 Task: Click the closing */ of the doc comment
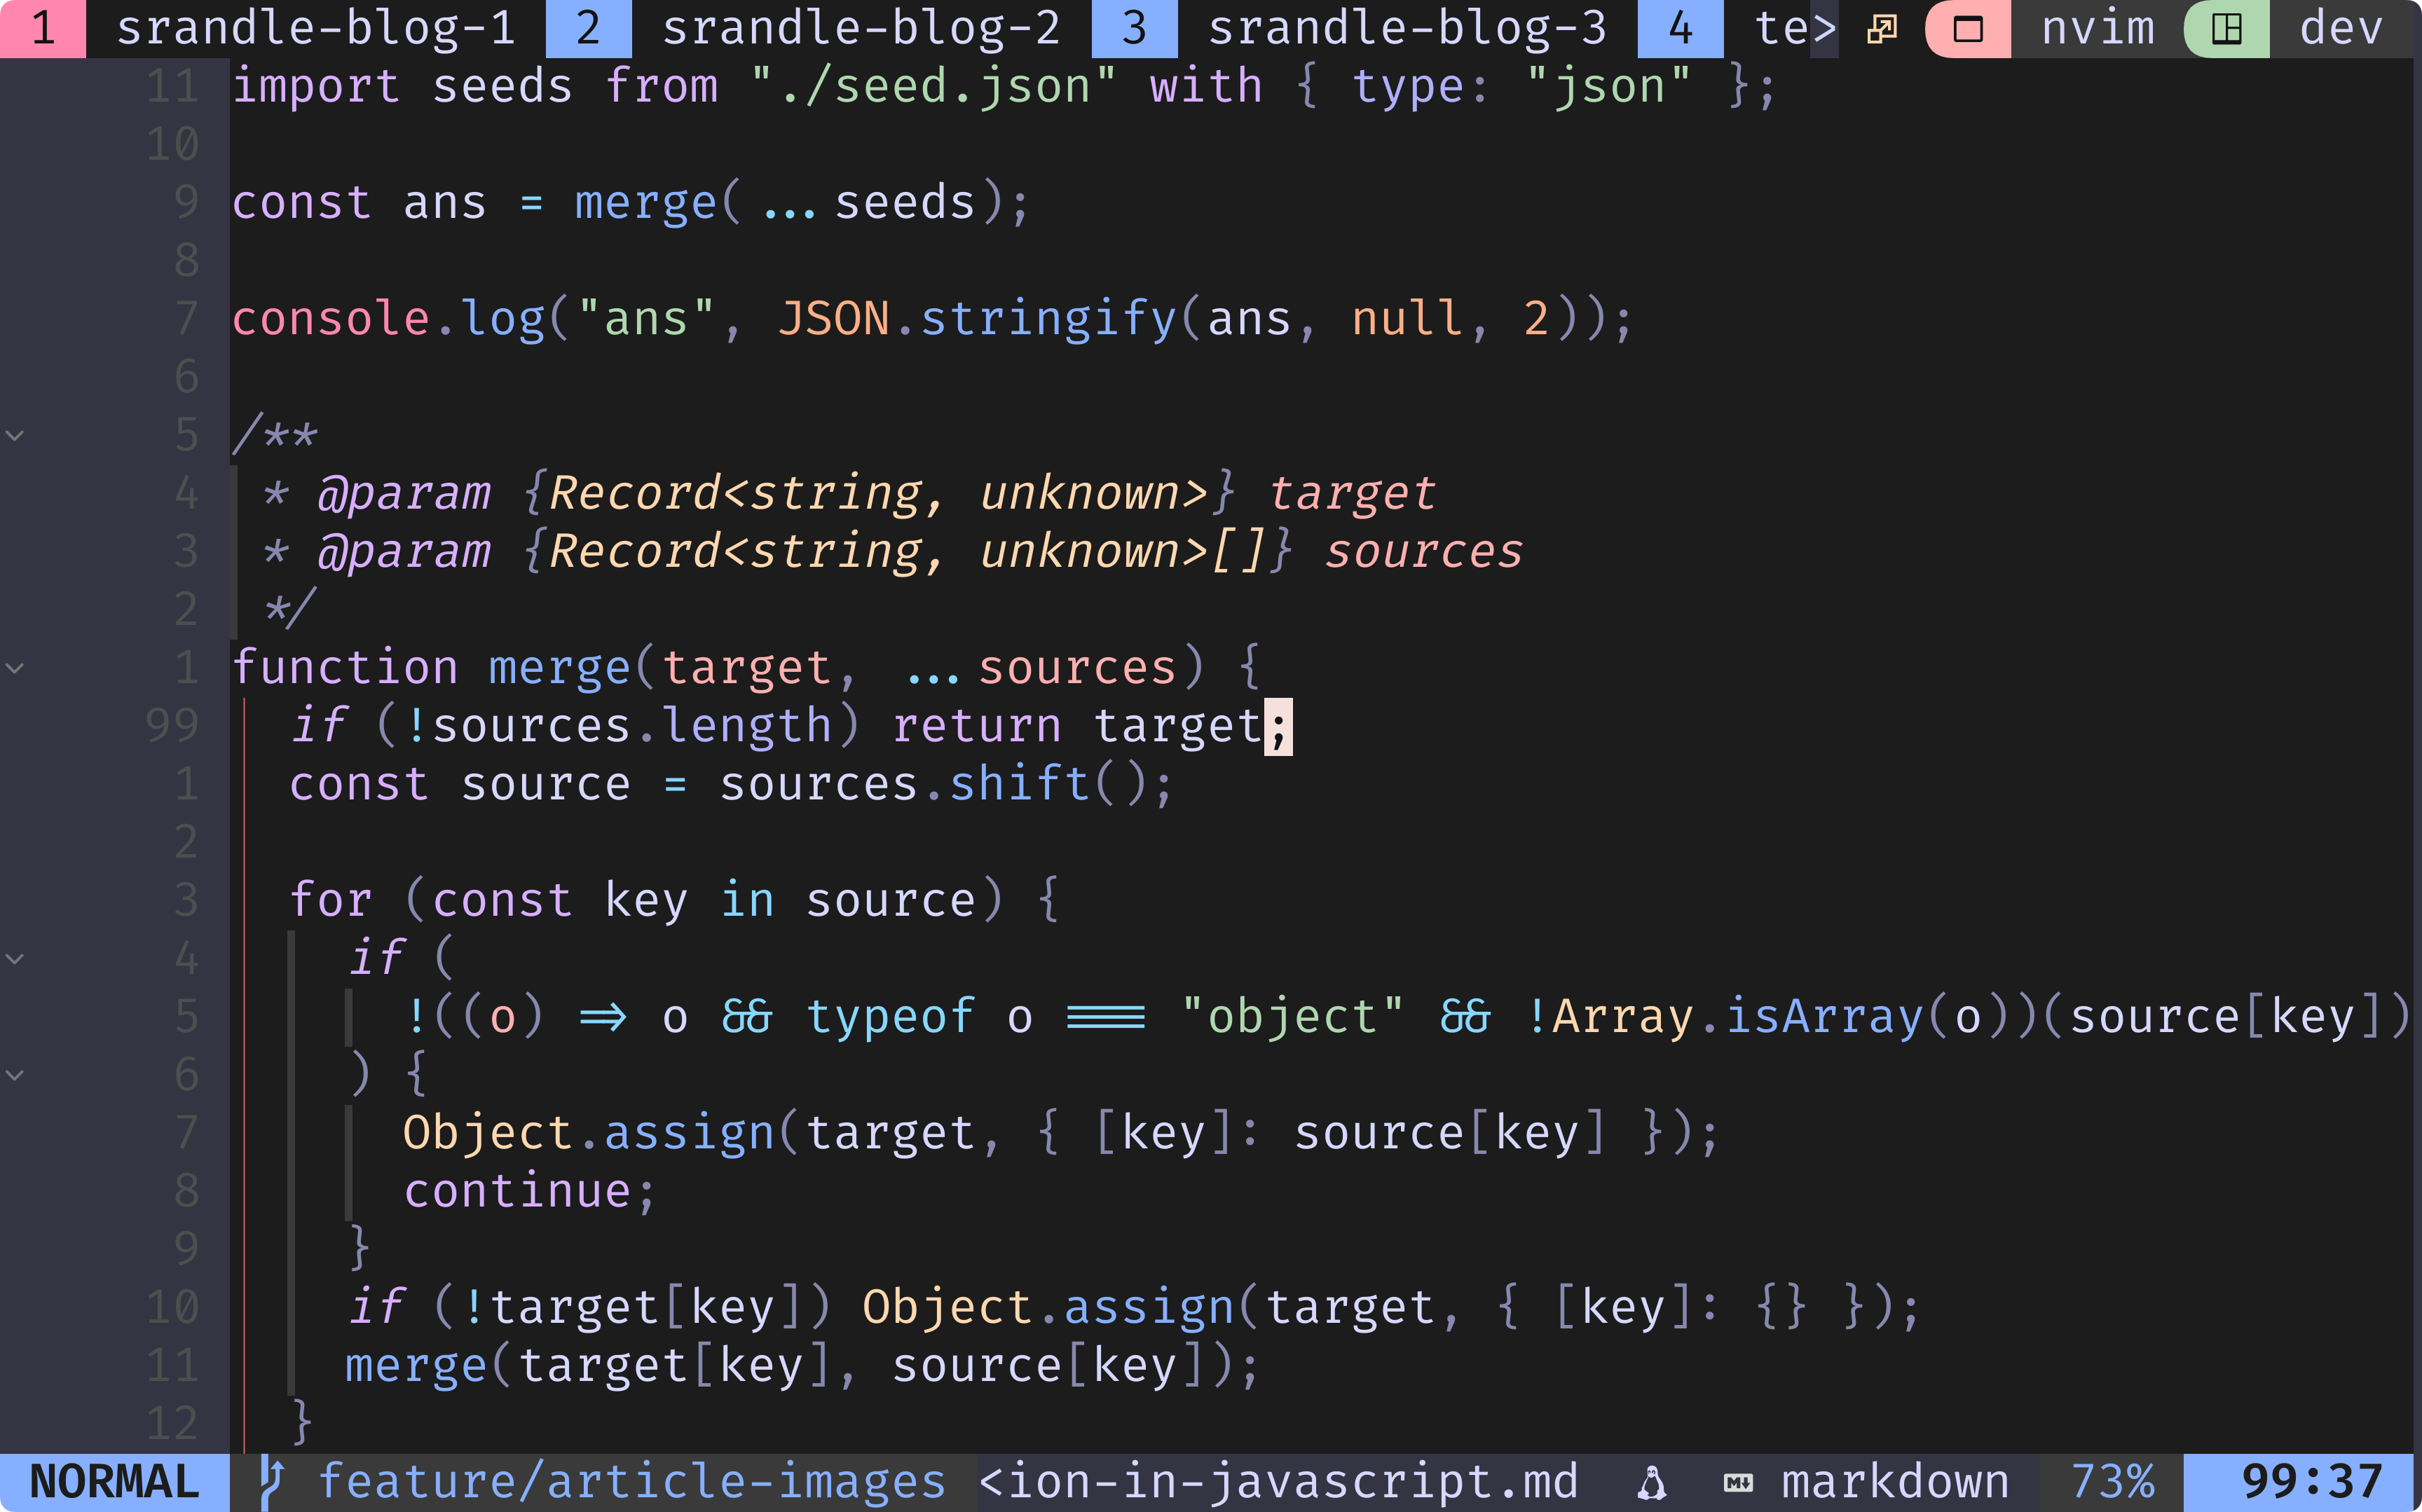pos(290,610)
